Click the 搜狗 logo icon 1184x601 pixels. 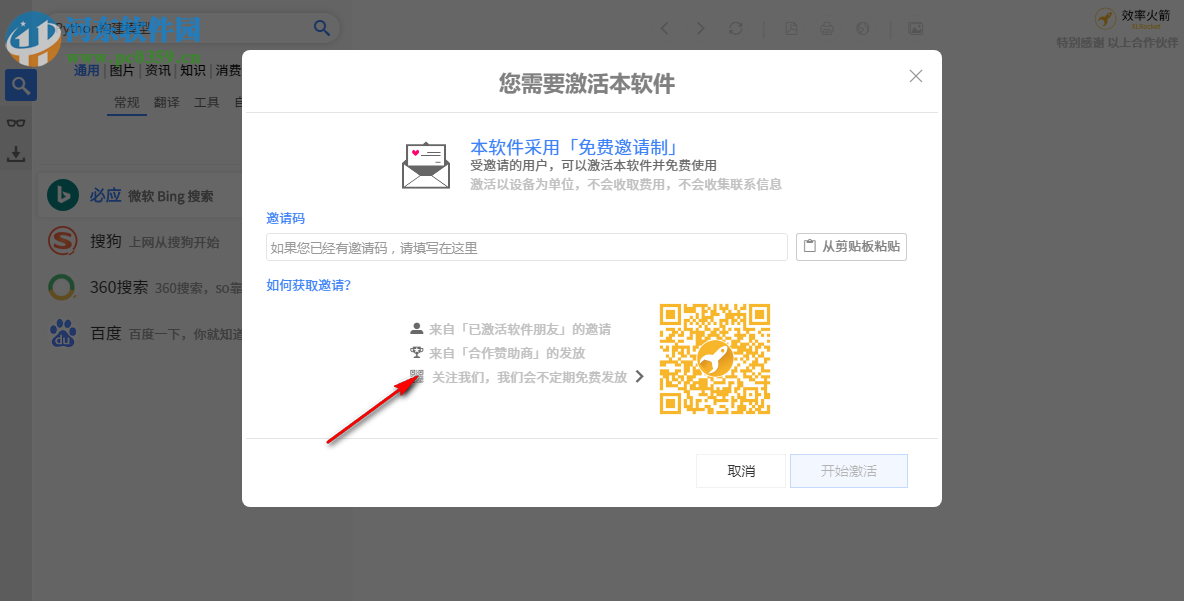point(63,241)
